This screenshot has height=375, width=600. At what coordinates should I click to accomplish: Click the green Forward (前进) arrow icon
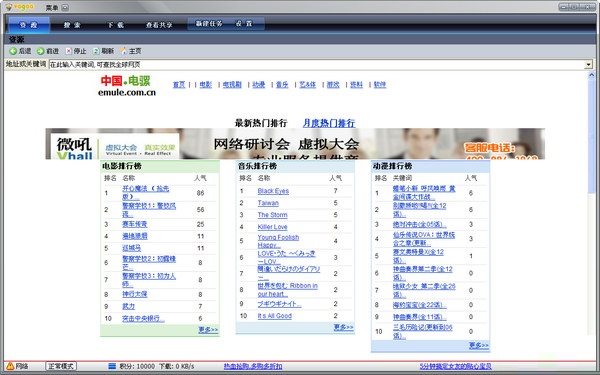click(x=41, y=51)
